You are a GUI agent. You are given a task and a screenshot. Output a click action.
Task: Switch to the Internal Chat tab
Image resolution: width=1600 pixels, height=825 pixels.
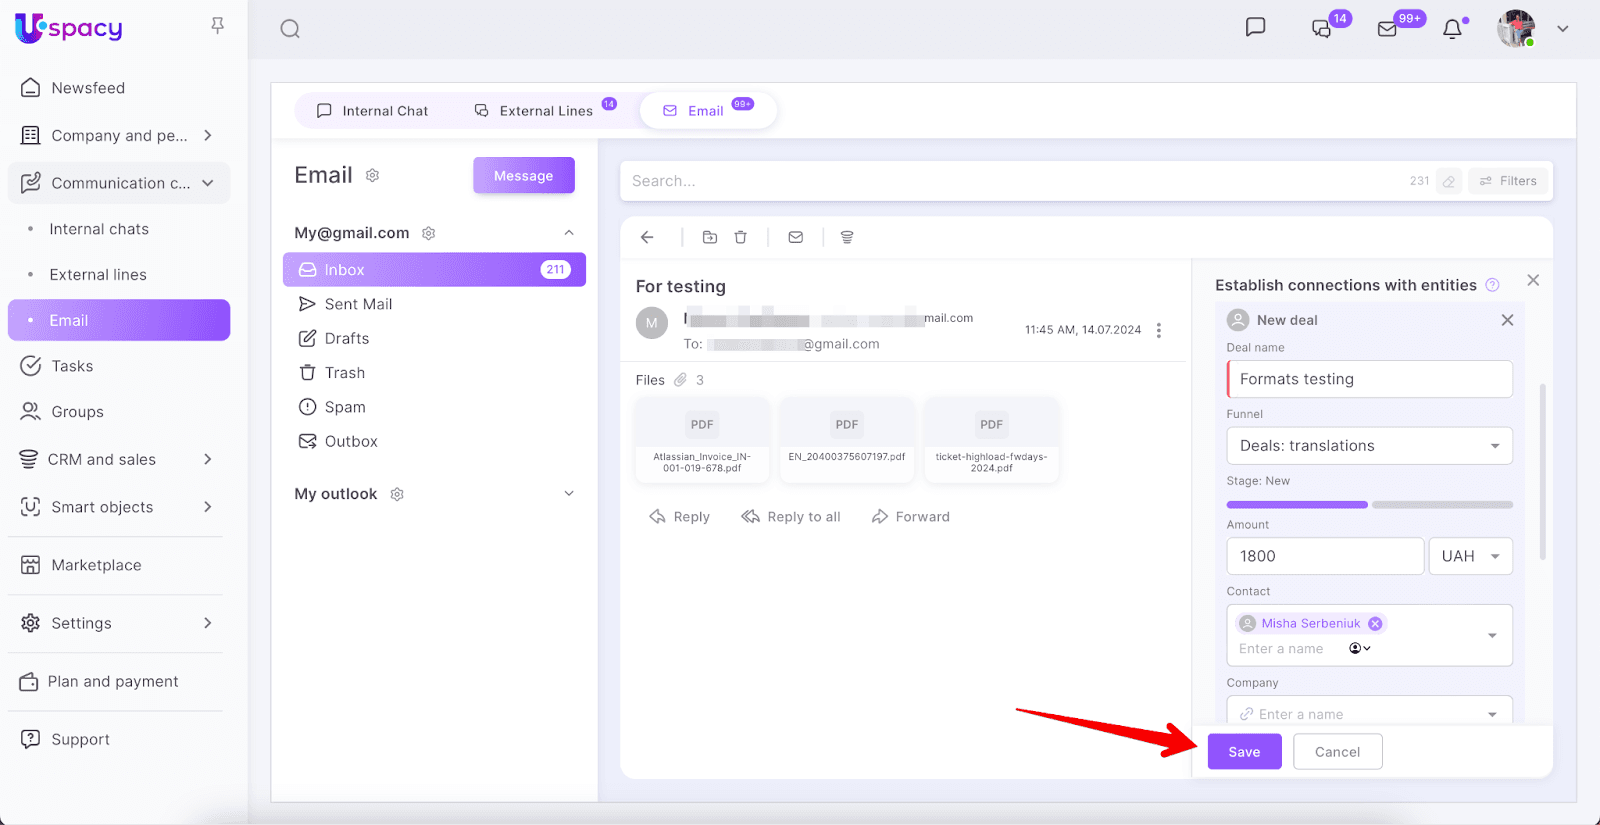click(372, 111)
